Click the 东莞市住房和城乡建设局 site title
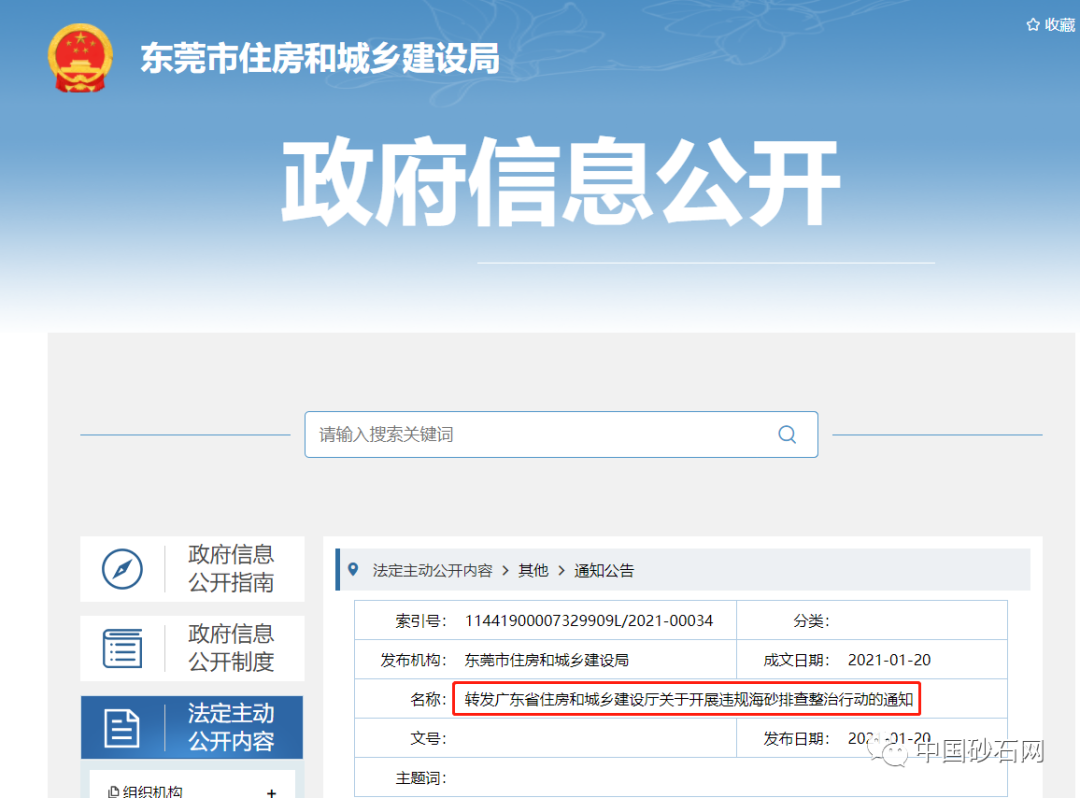1080x798 pixels. click(x=319, y=59)
